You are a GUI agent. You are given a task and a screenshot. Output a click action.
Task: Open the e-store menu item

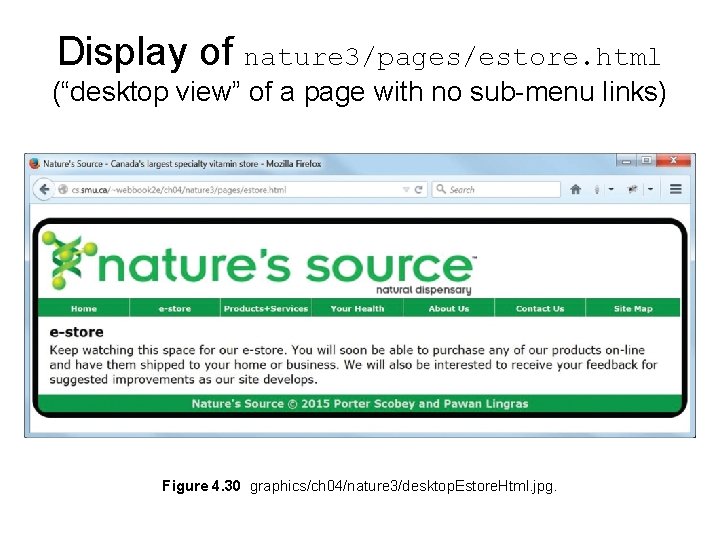pos(175,309)
